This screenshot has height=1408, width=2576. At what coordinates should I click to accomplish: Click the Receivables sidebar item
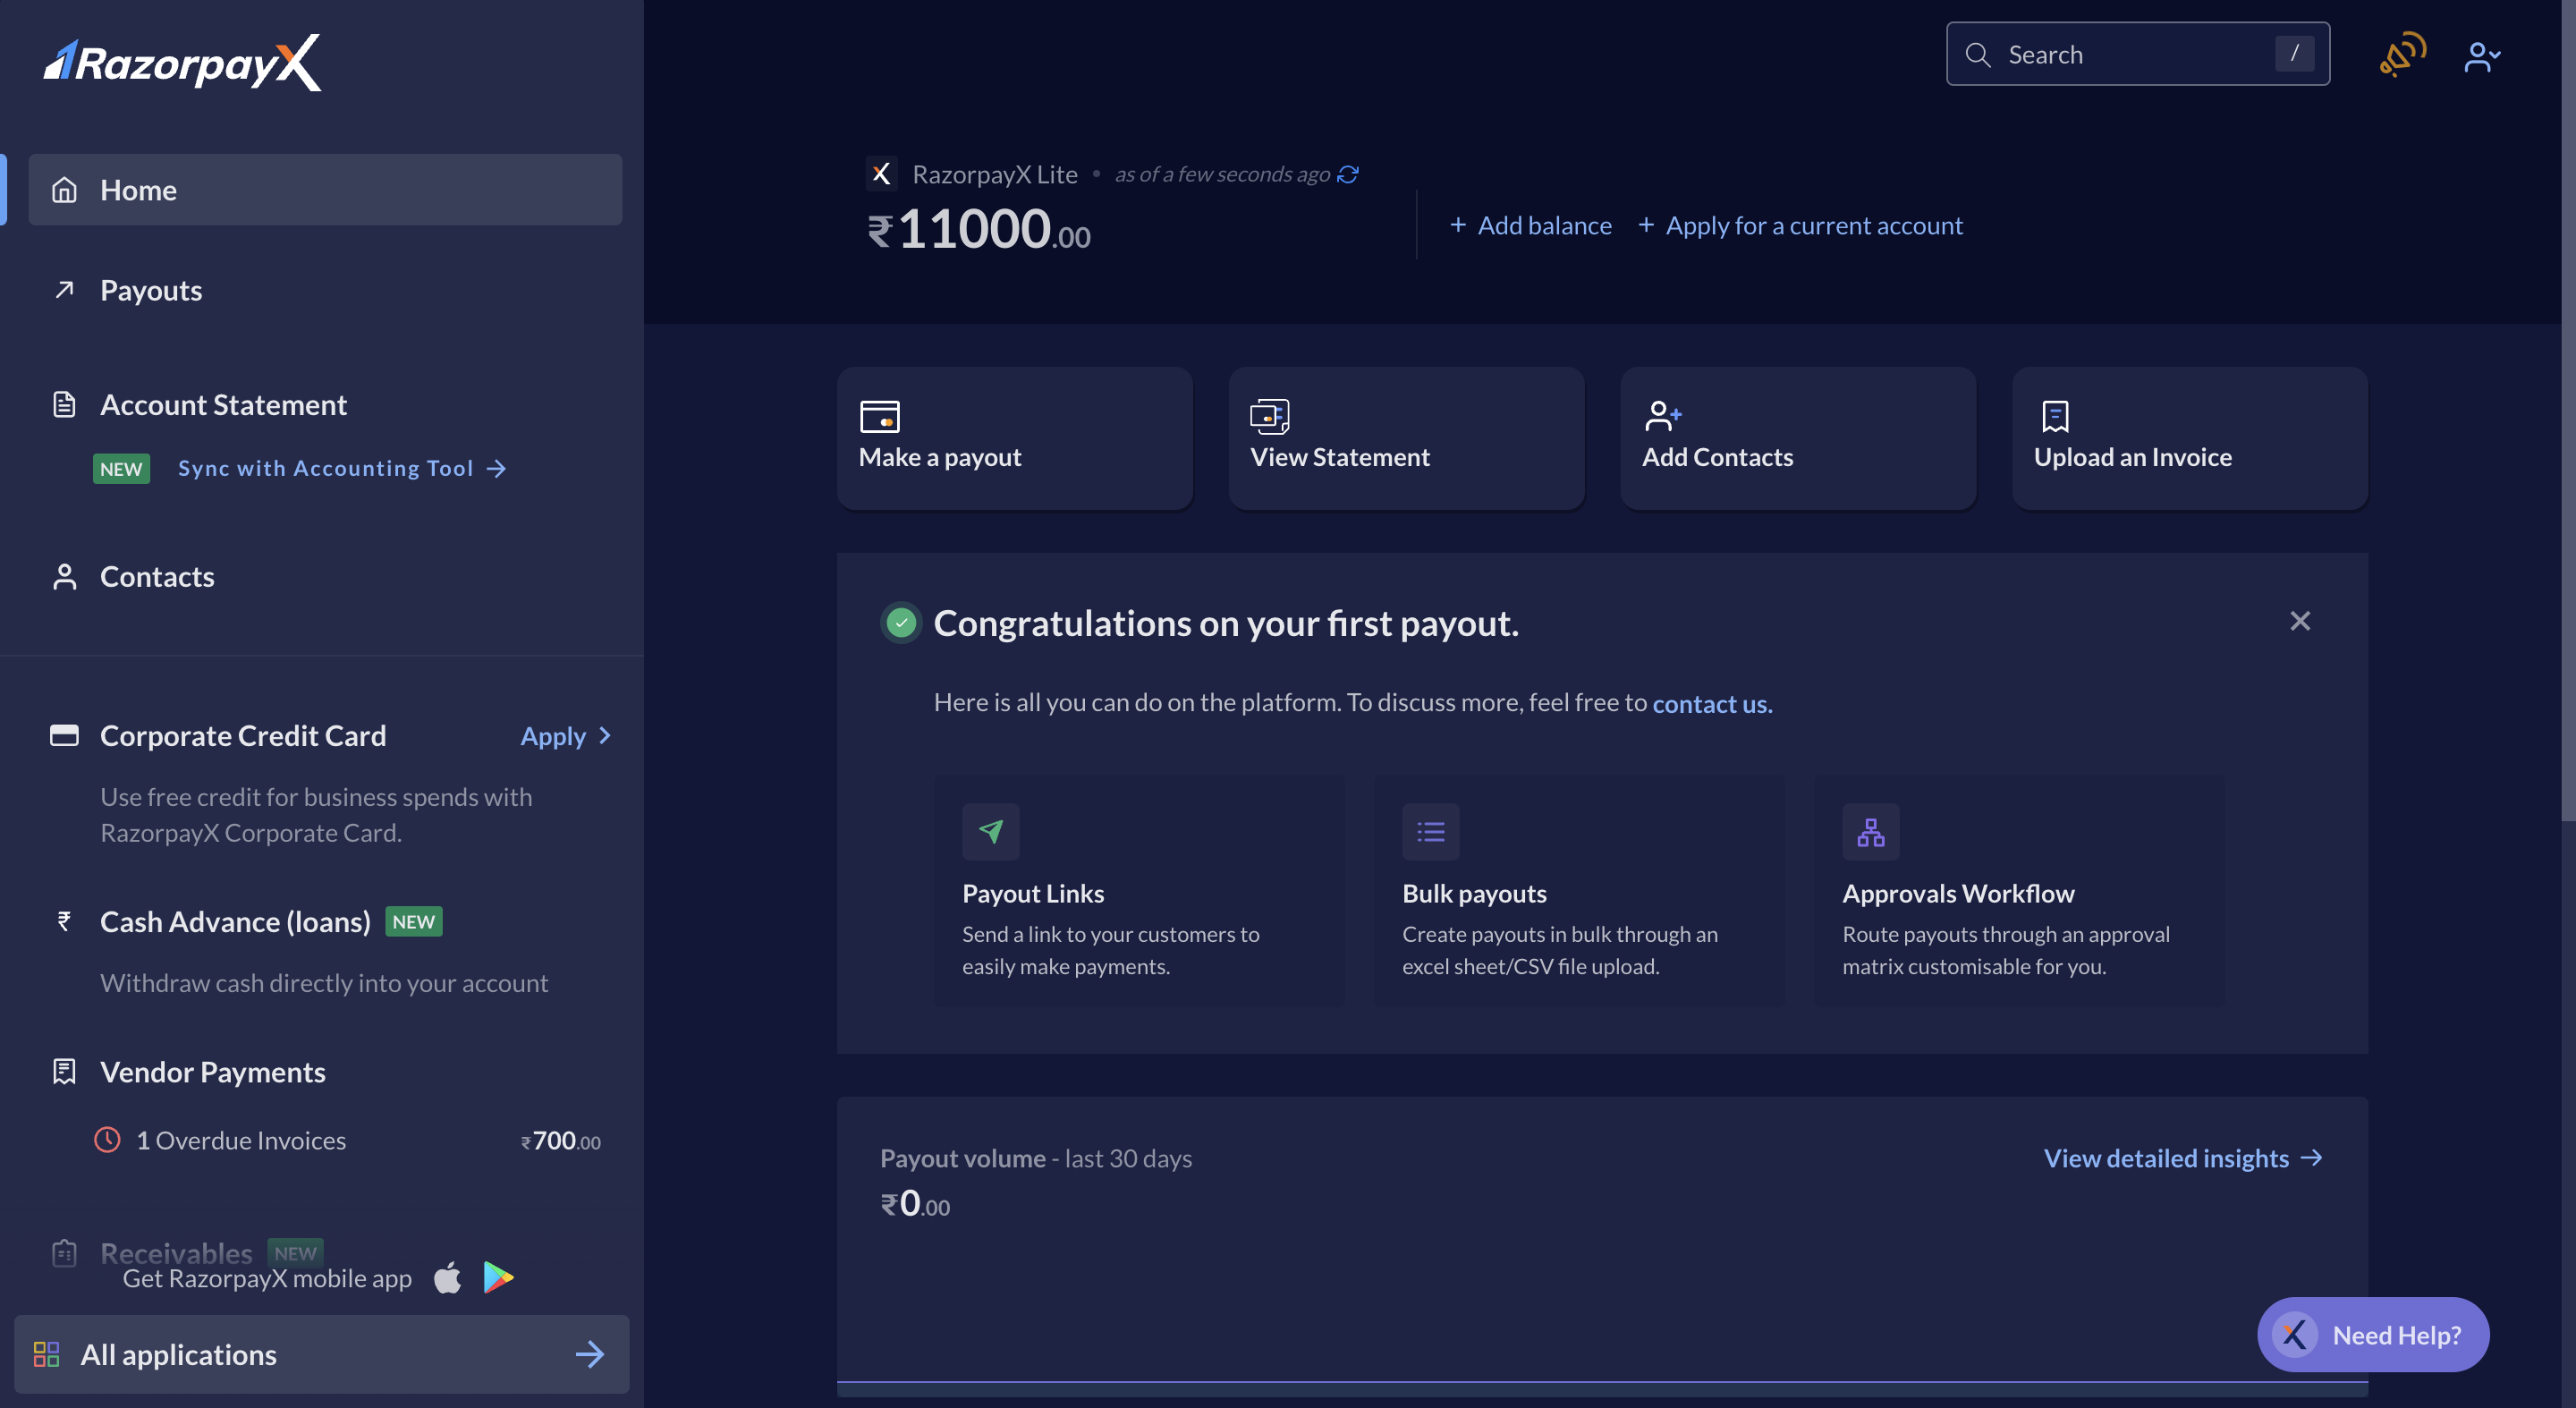176,1252
